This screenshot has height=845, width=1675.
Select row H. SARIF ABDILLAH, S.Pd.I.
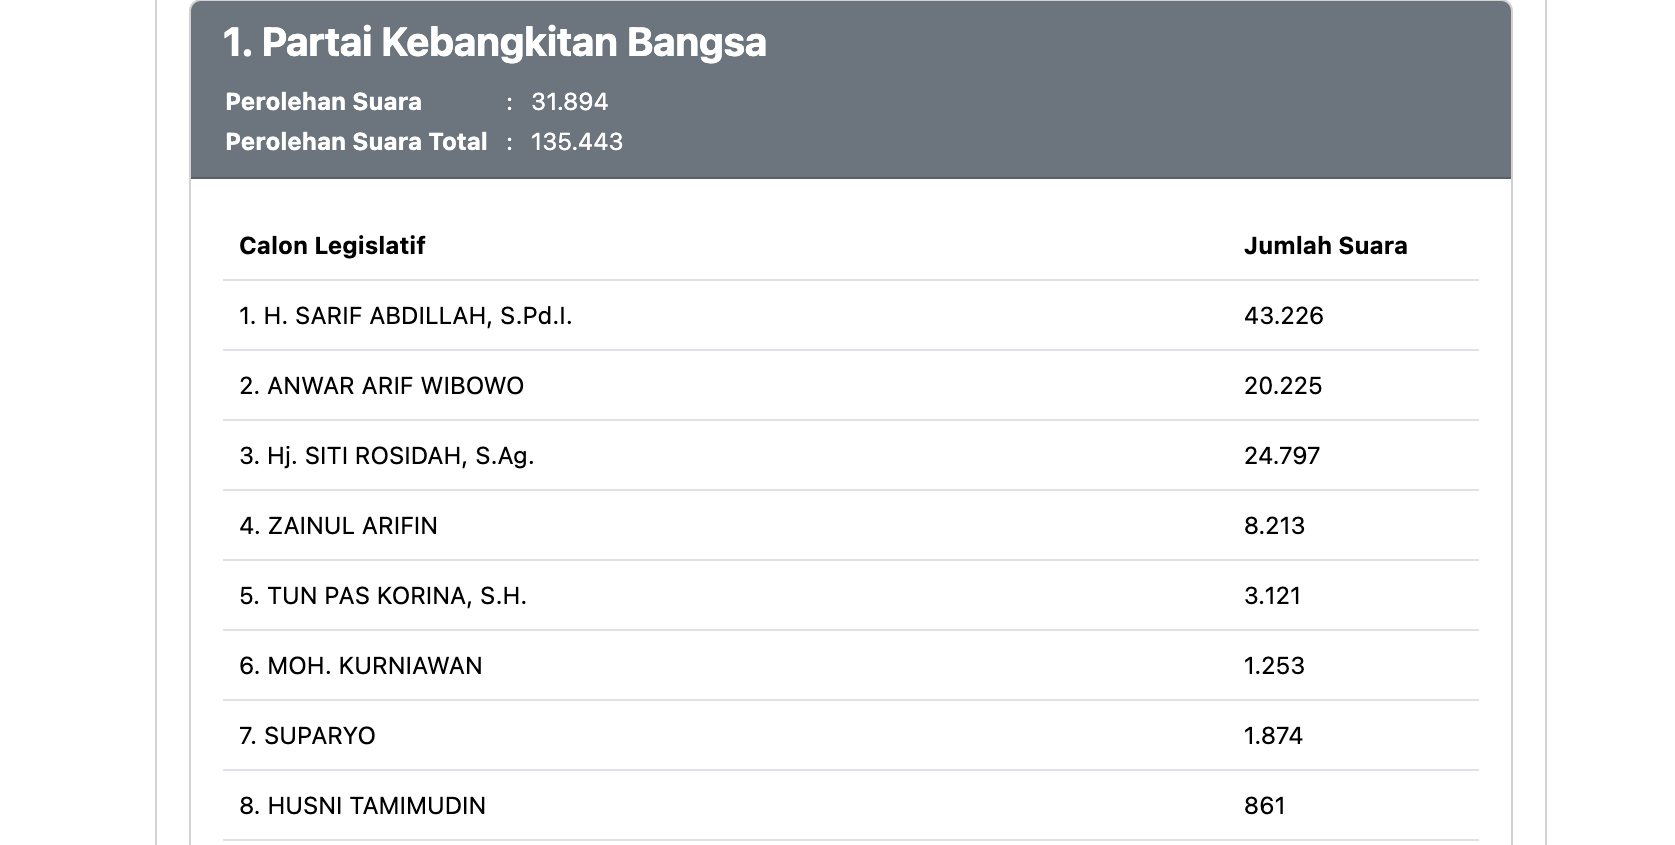(x=850, y=316)
